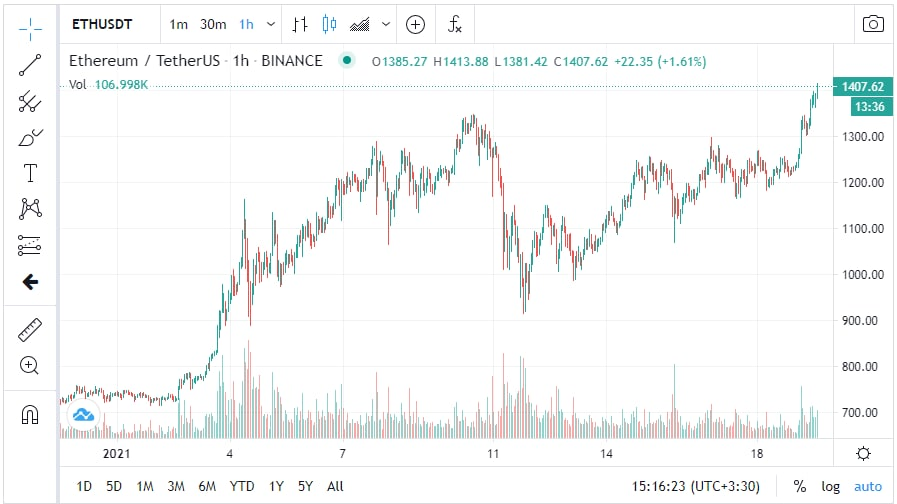Activate the zoom in tool

click(30, 366)
